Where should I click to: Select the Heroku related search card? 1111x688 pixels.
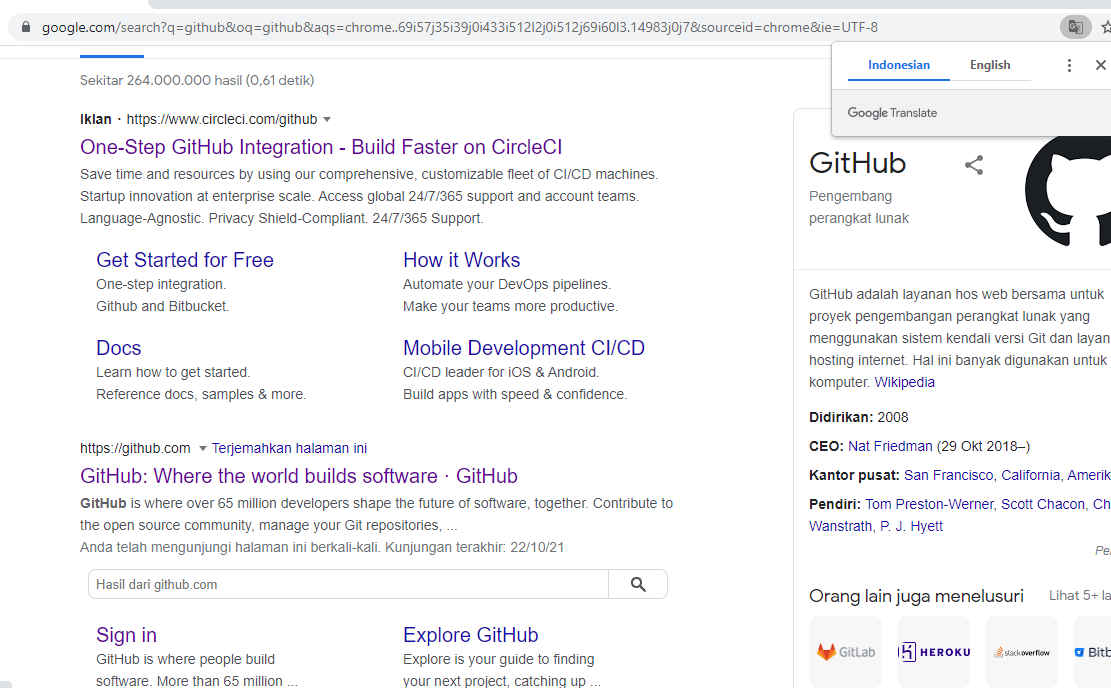tap(934, 651)
